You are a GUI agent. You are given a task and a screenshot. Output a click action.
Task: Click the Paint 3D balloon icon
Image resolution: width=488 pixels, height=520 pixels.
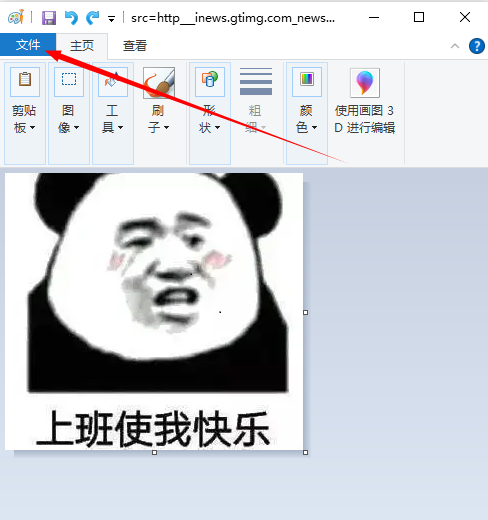[x=365, y=83]
